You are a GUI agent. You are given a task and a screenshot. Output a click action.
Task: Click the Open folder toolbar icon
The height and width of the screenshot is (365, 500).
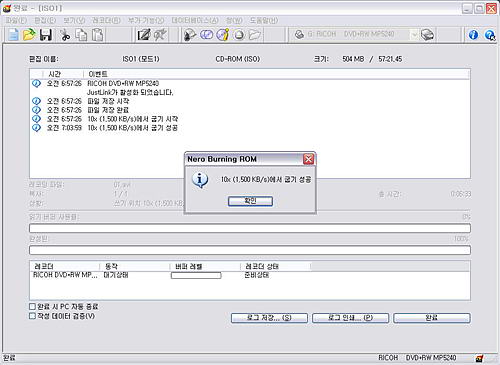point(29,35)
